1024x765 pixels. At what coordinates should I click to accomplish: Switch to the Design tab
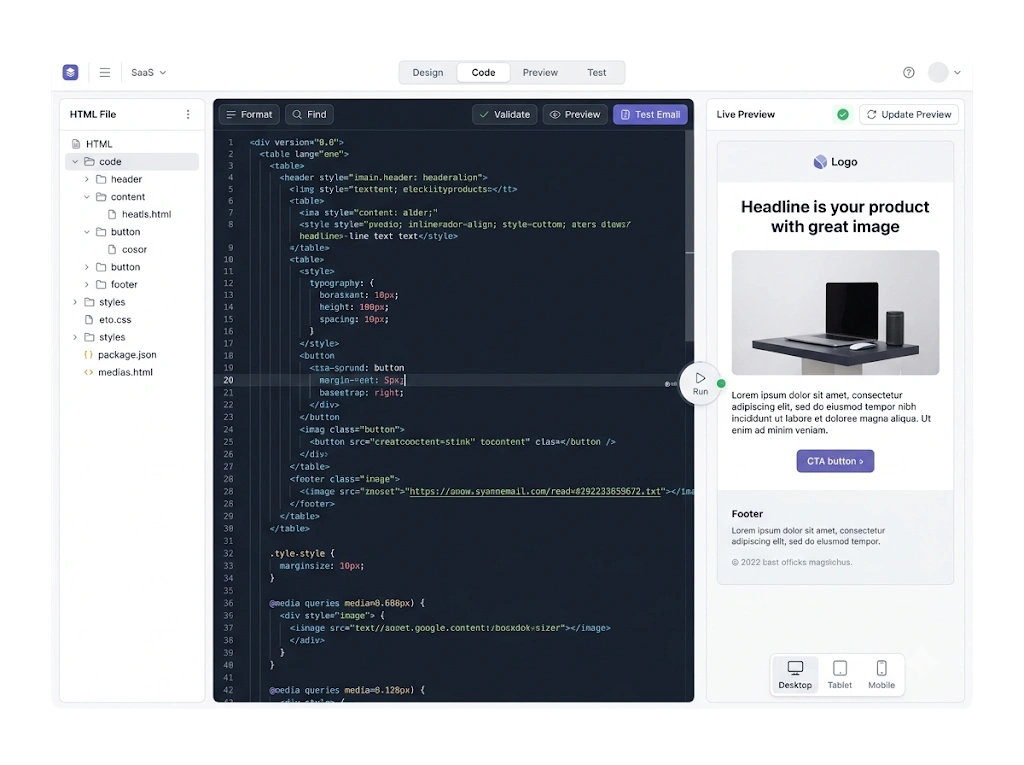(428, 73)
